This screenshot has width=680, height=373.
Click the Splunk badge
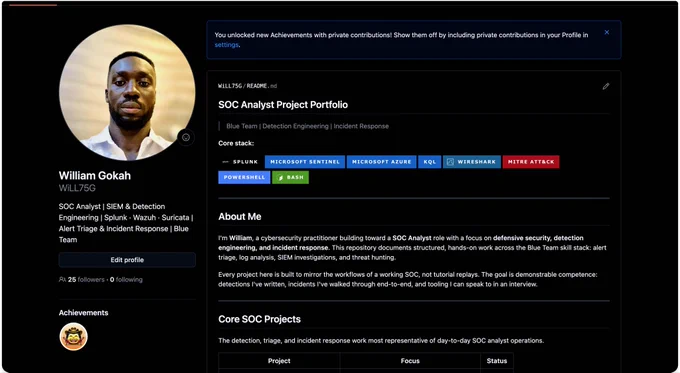tap(240, 162)
